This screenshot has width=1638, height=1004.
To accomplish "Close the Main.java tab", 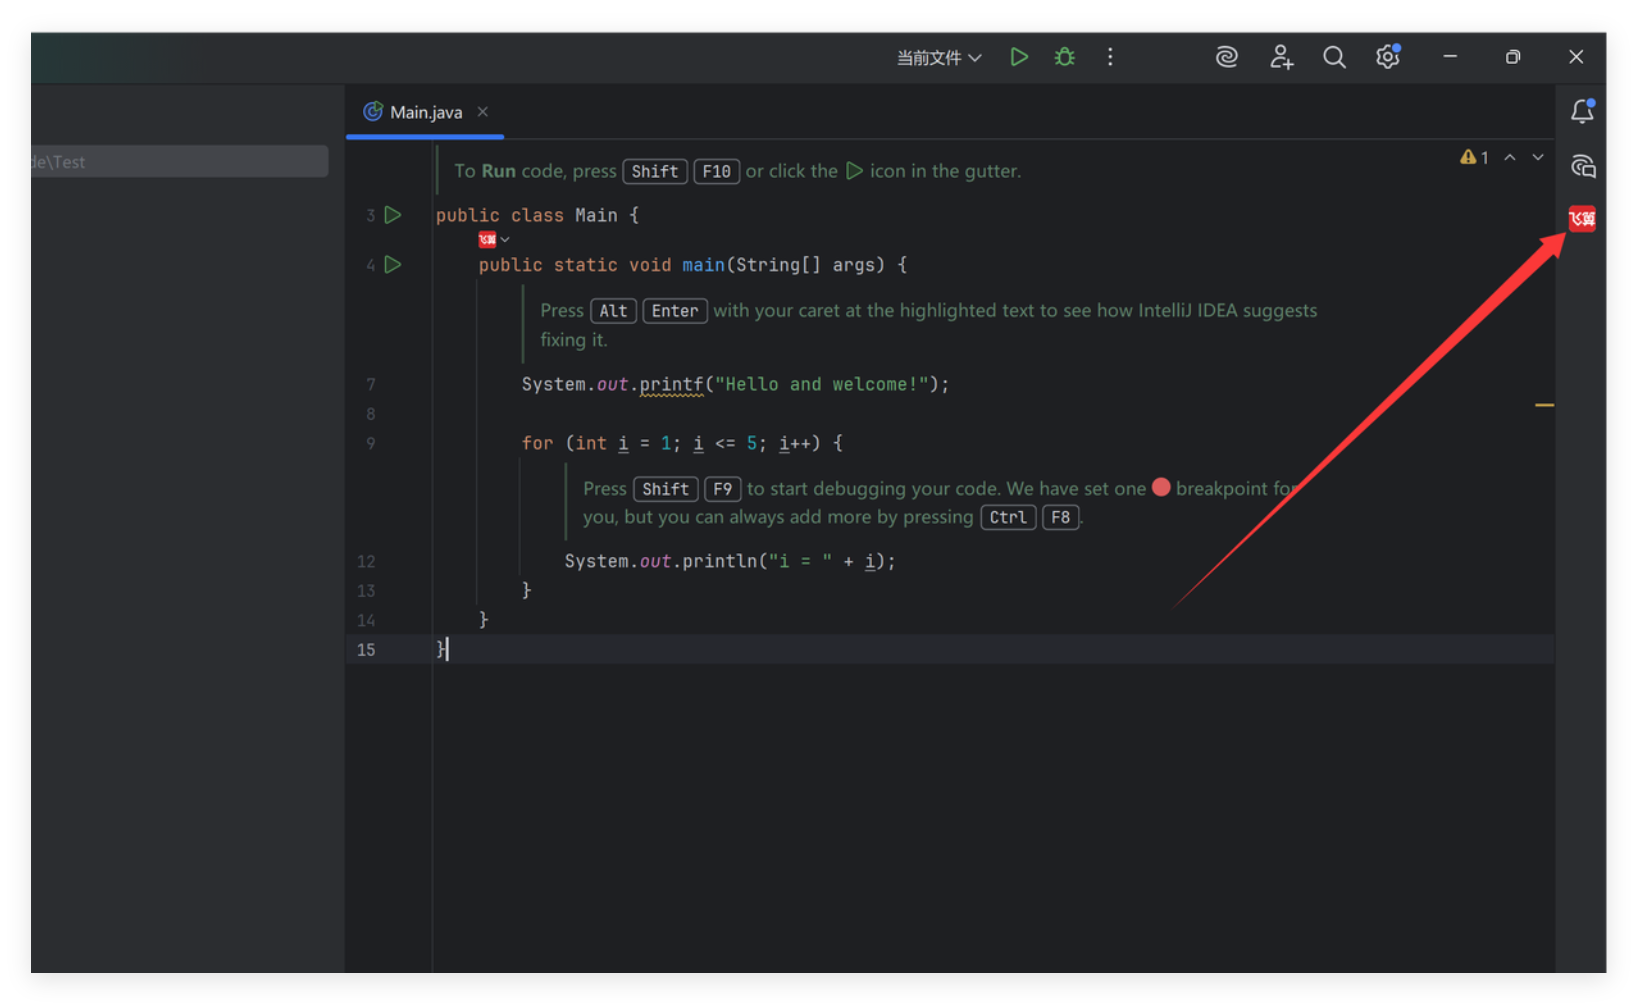I will [483, 112].
